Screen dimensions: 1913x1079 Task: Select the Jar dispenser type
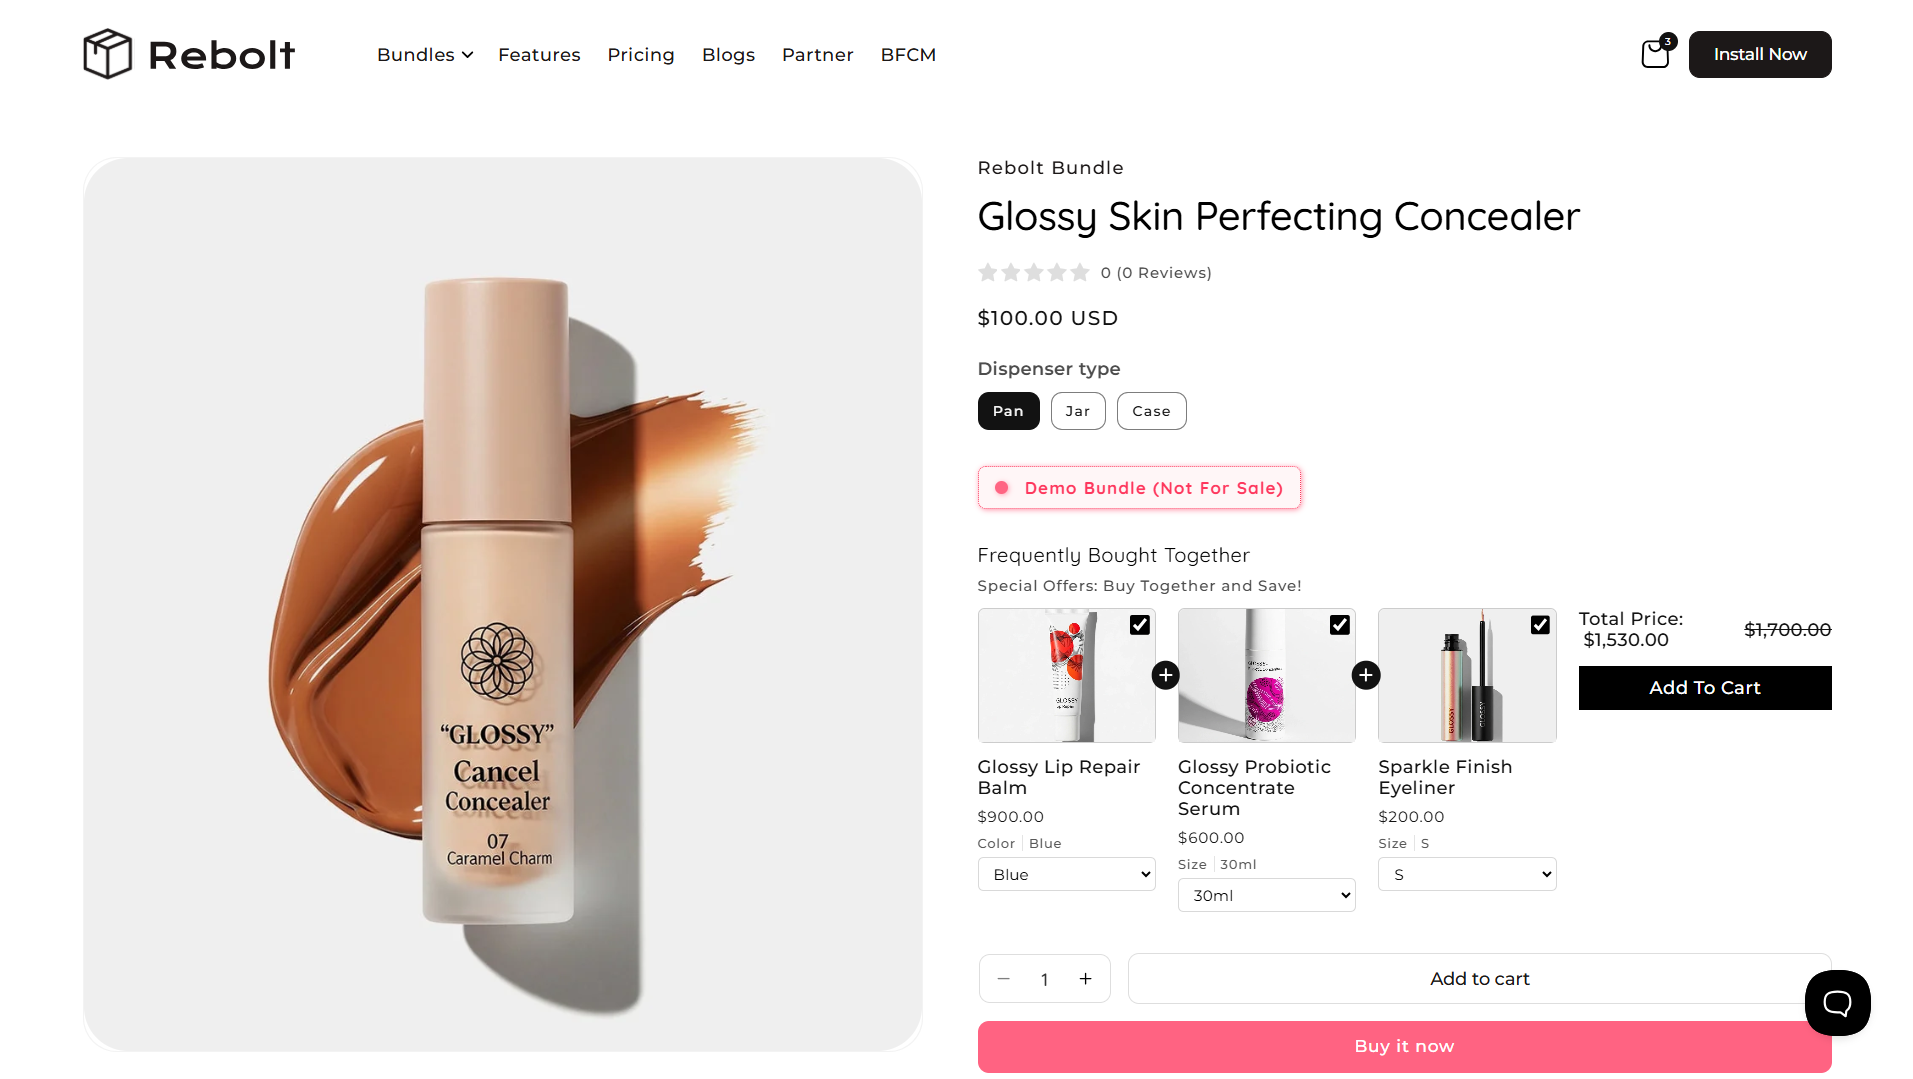(1078, 411)
